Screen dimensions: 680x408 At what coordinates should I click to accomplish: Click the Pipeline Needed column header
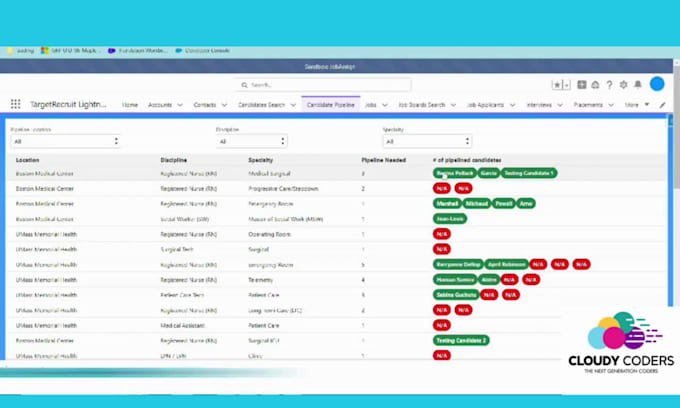point(383,160)
